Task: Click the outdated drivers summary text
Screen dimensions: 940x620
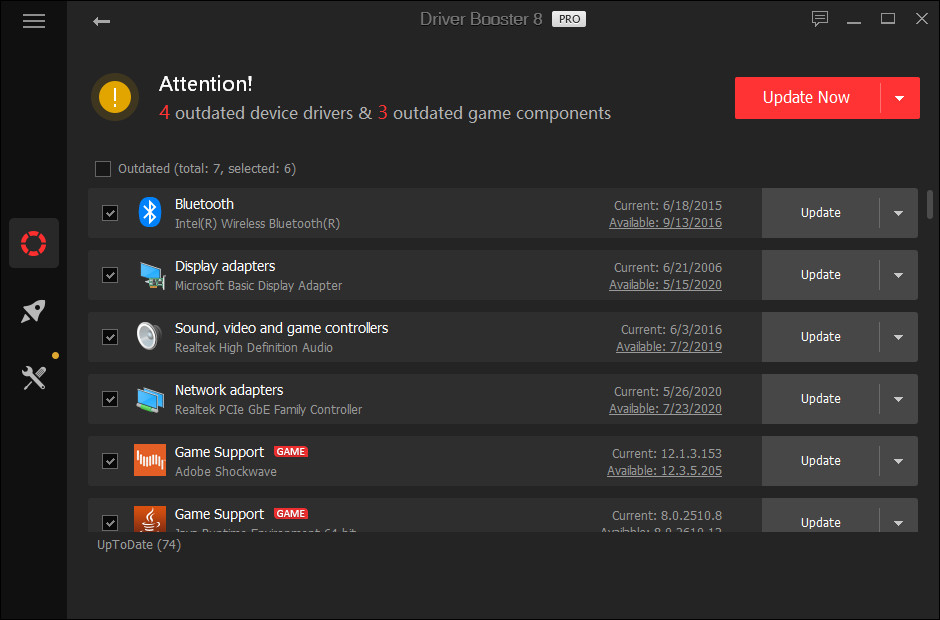Action: (385, 113)
